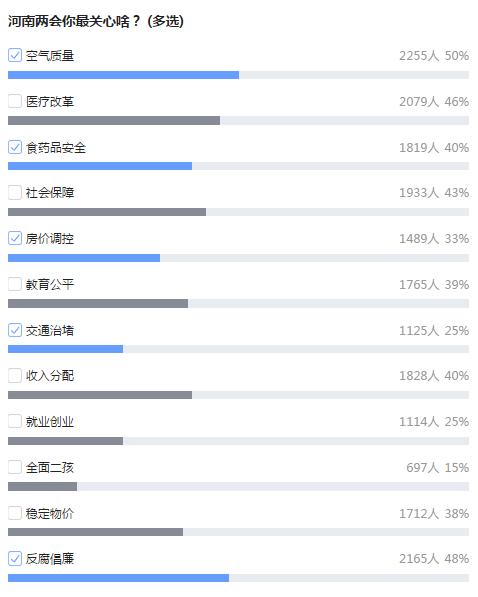Uncheck the 反腐倡廉 checkbox

tap(15, 559)
